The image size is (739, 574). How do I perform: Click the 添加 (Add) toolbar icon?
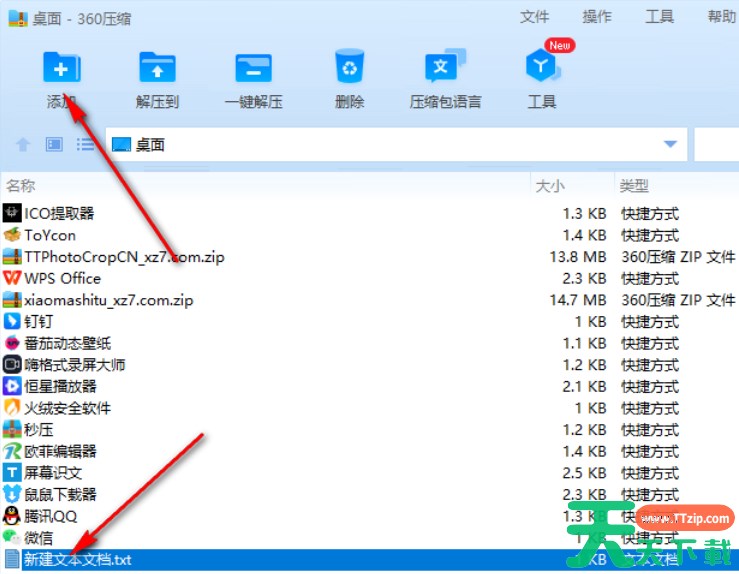(62, 68)
